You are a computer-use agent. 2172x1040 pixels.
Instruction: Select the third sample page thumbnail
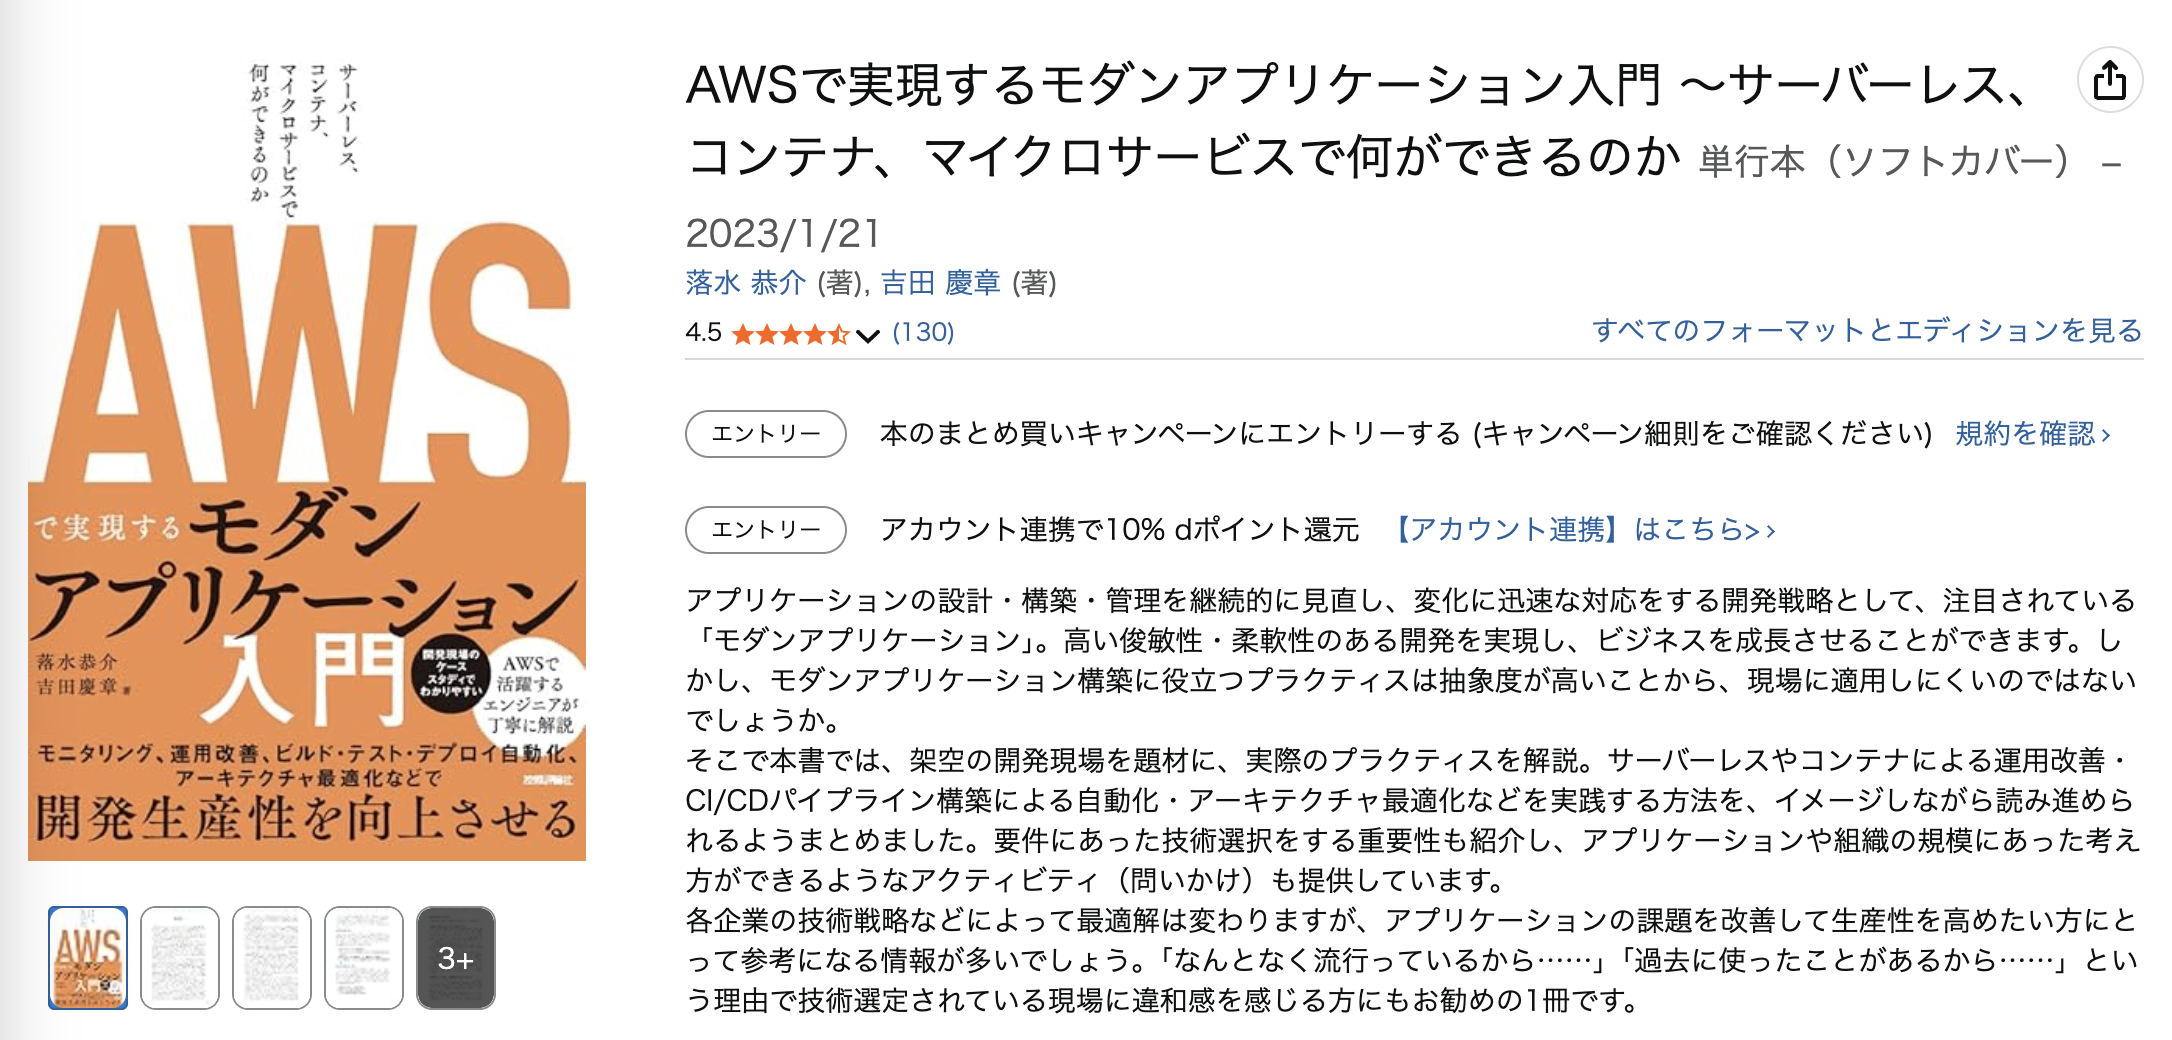tap(272, 957)
